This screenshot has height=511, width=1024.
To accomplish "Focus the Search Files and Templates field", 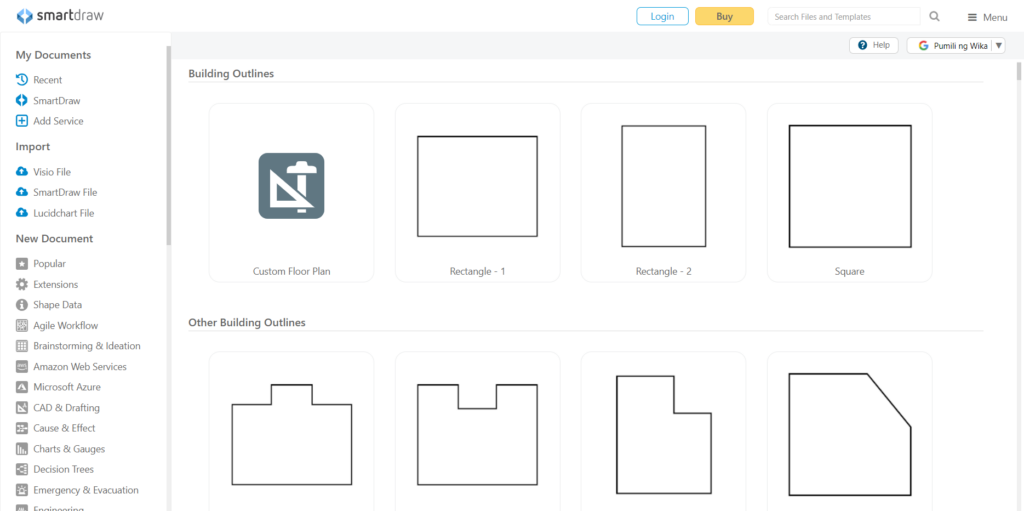I will (842, 17).
